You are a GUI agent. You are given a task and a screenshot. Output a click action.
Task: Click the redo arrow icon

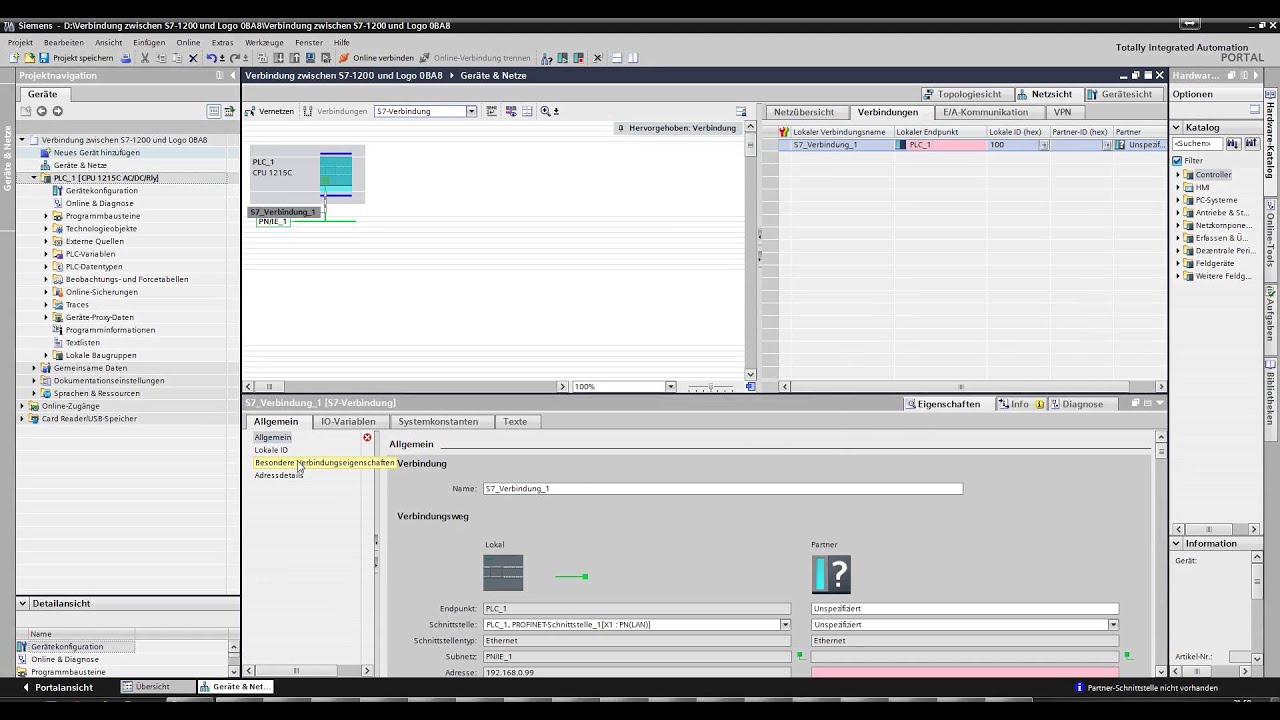click(235, 58)
